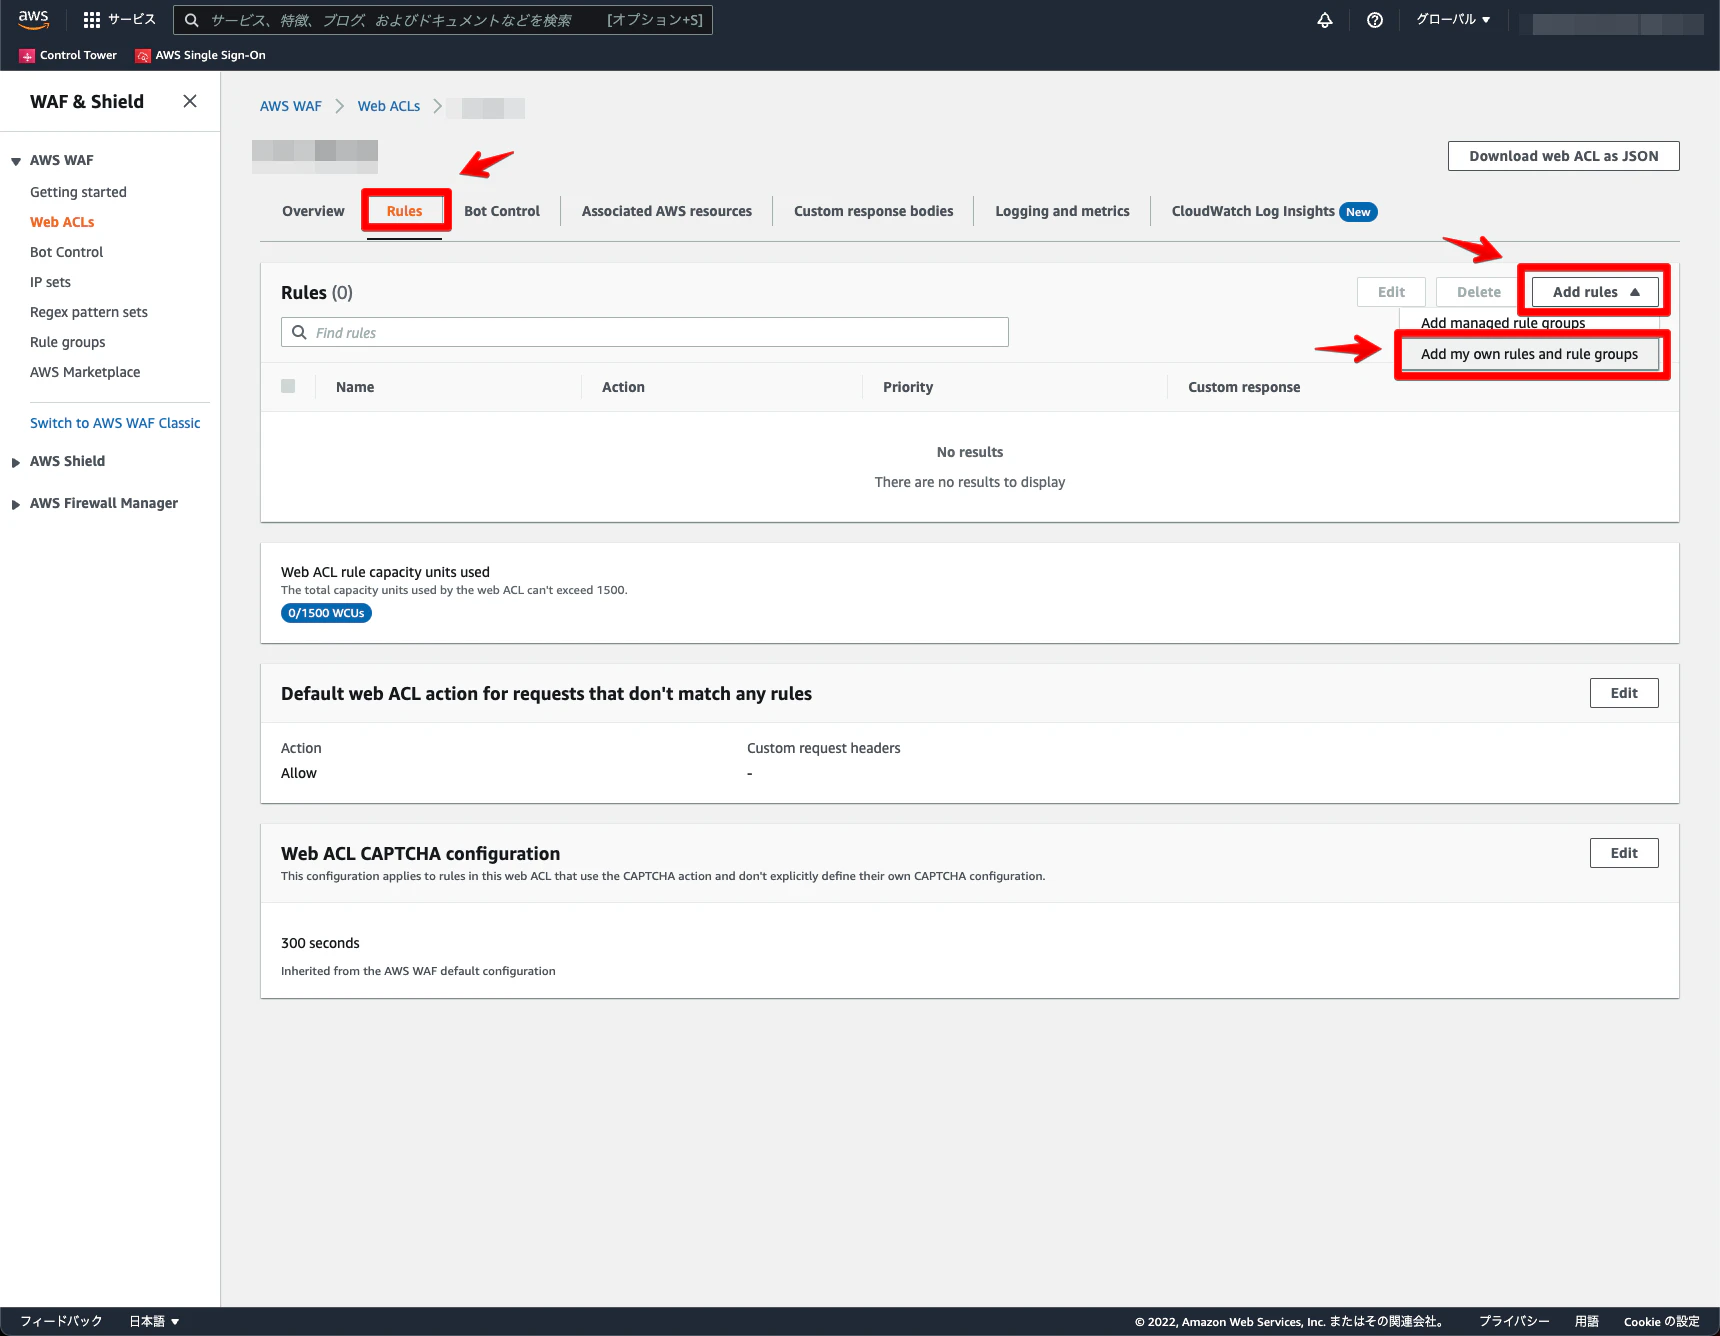1720x1336 pixels.
Task: Focus the Find rules search field
Action: (645, 332)
